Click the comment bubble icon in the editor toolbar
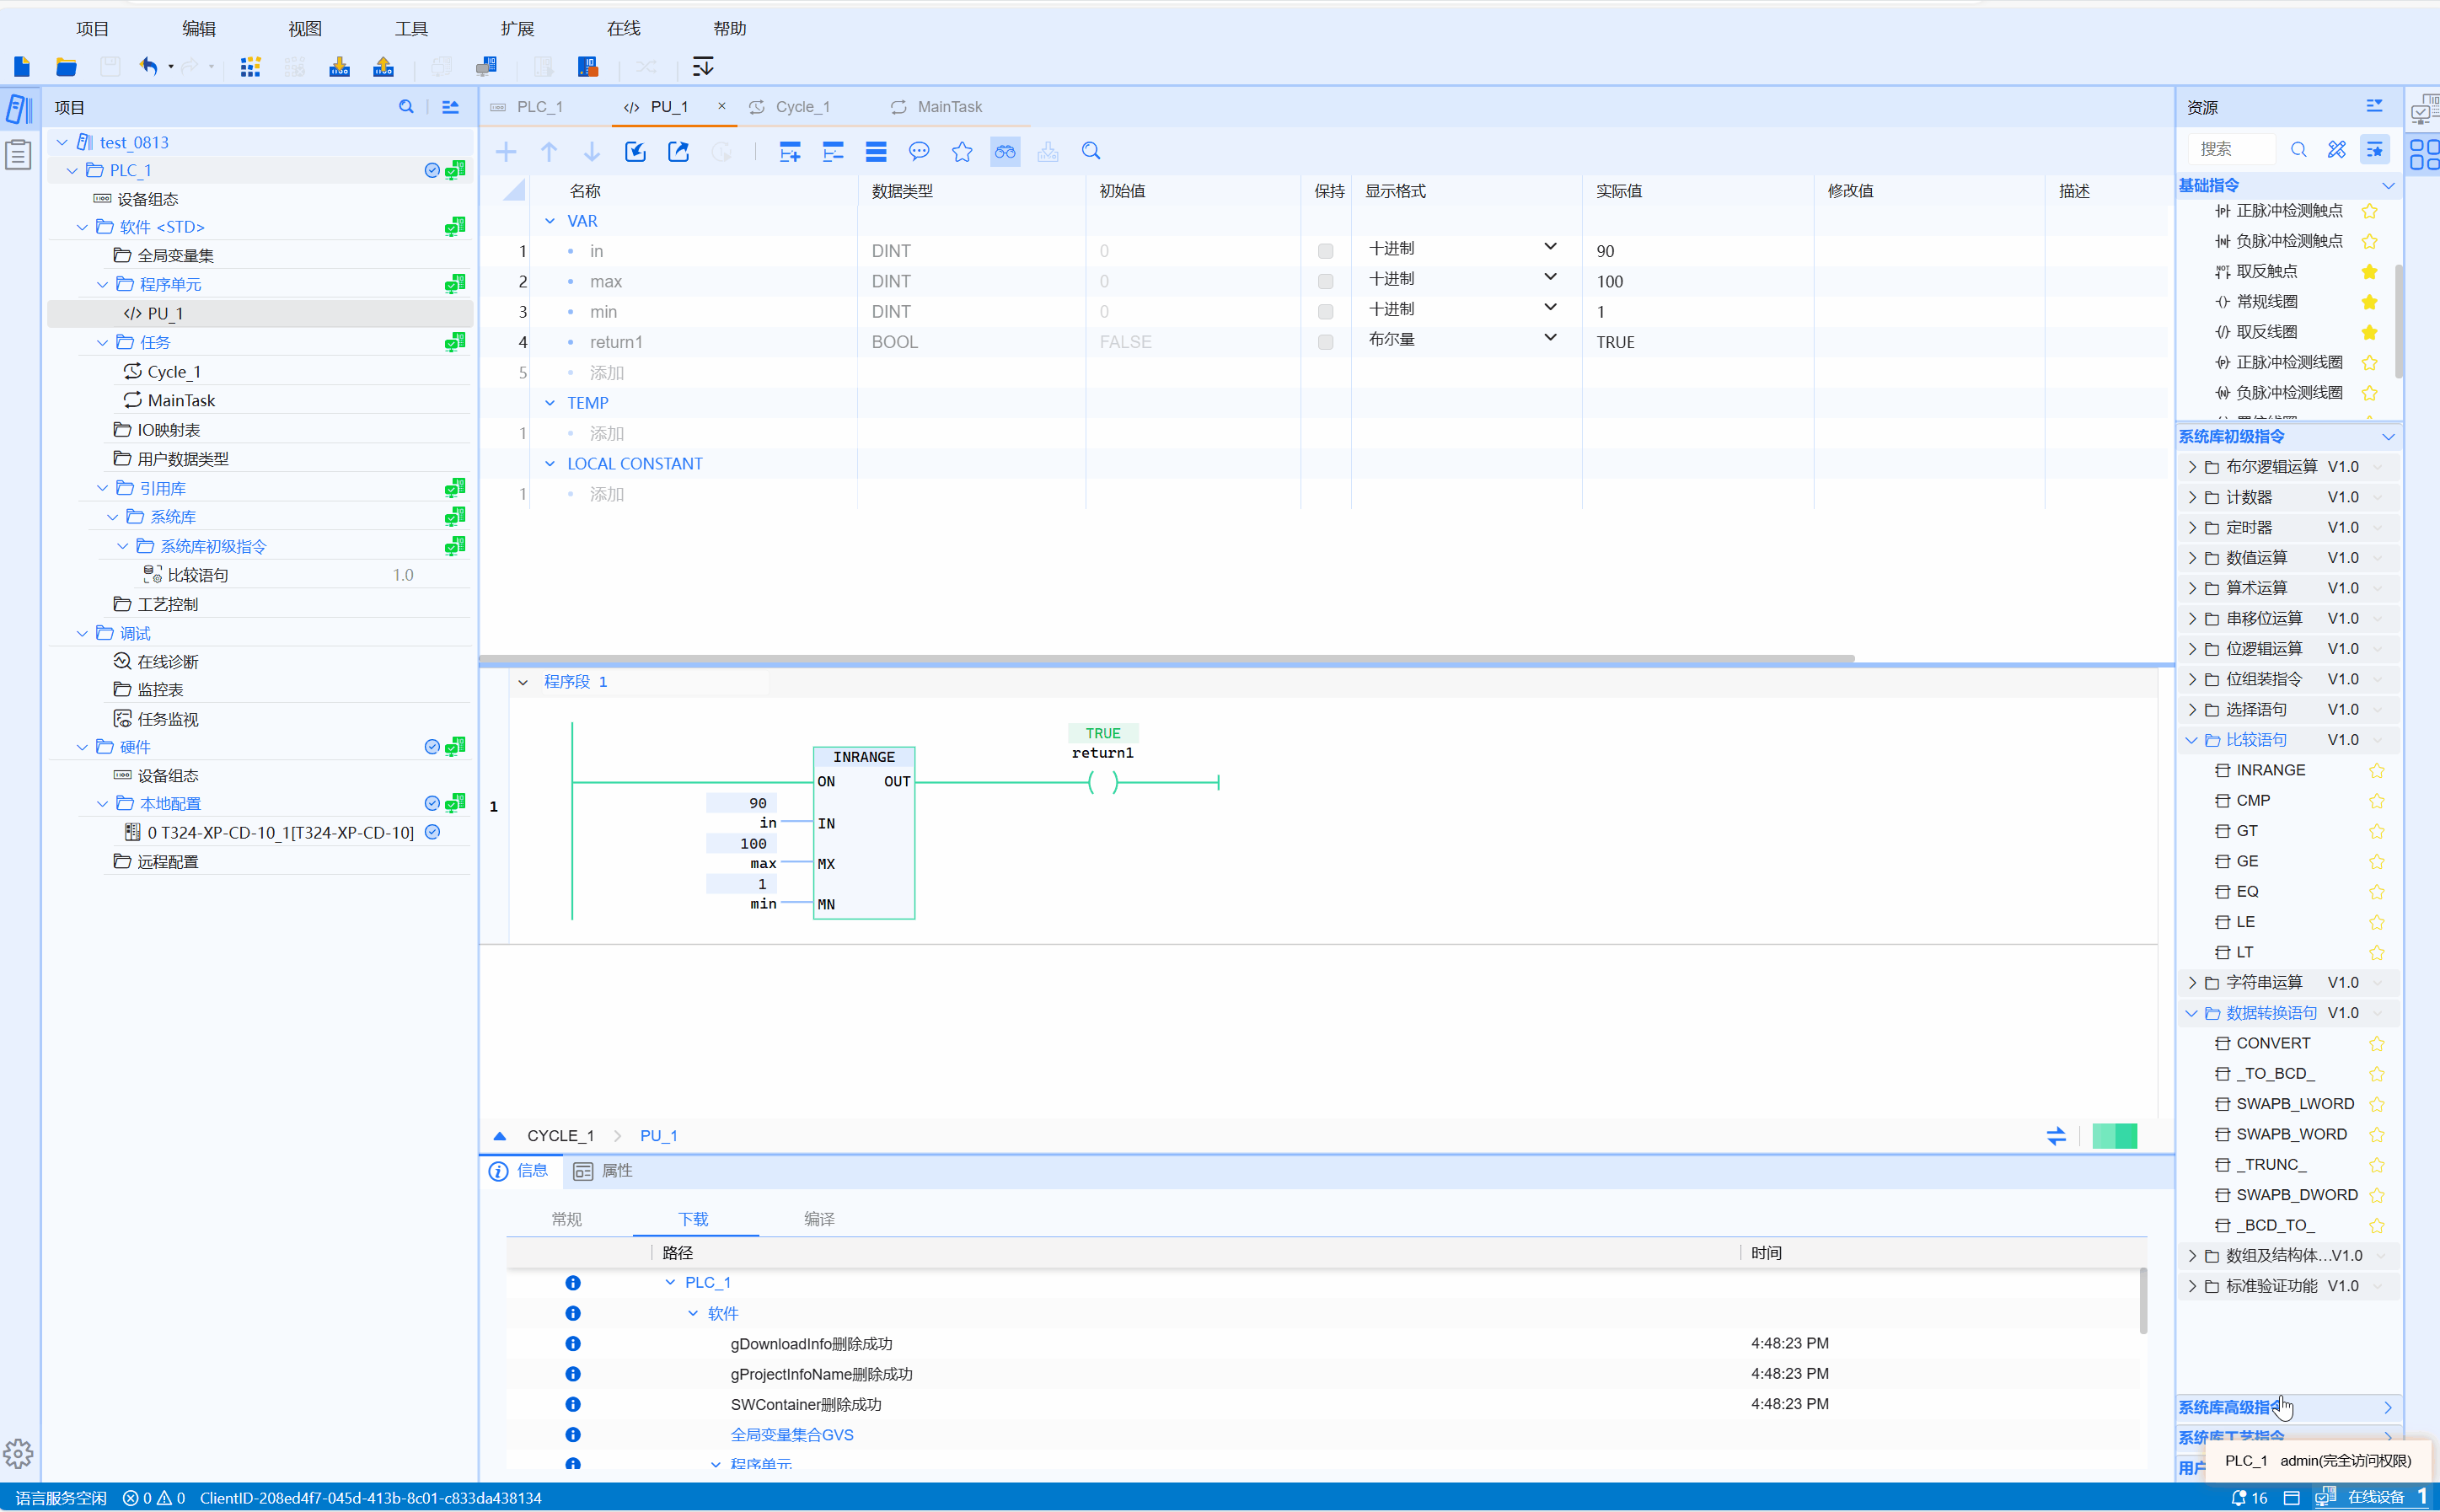 [918, 152]
